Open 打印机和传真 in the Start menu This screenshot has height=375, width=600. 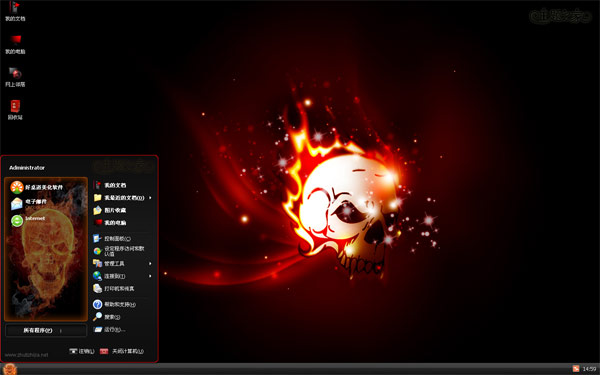coord(114,289)
